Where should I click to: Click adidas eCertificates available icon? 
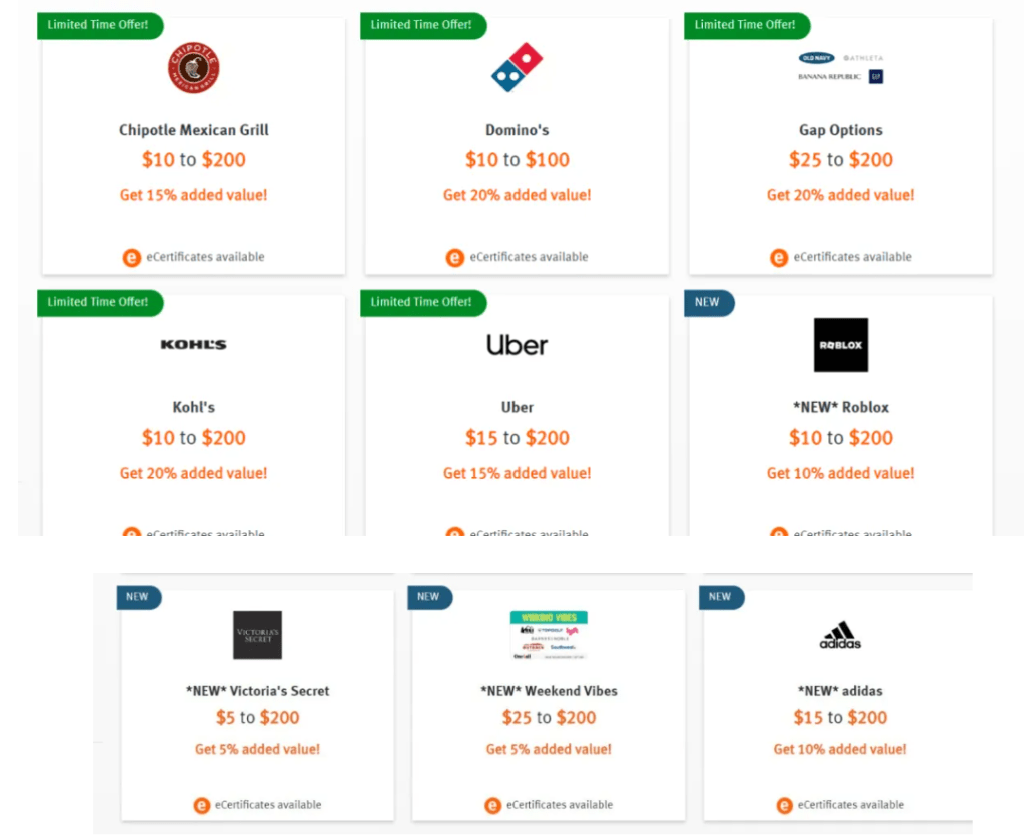click(786, 805)
